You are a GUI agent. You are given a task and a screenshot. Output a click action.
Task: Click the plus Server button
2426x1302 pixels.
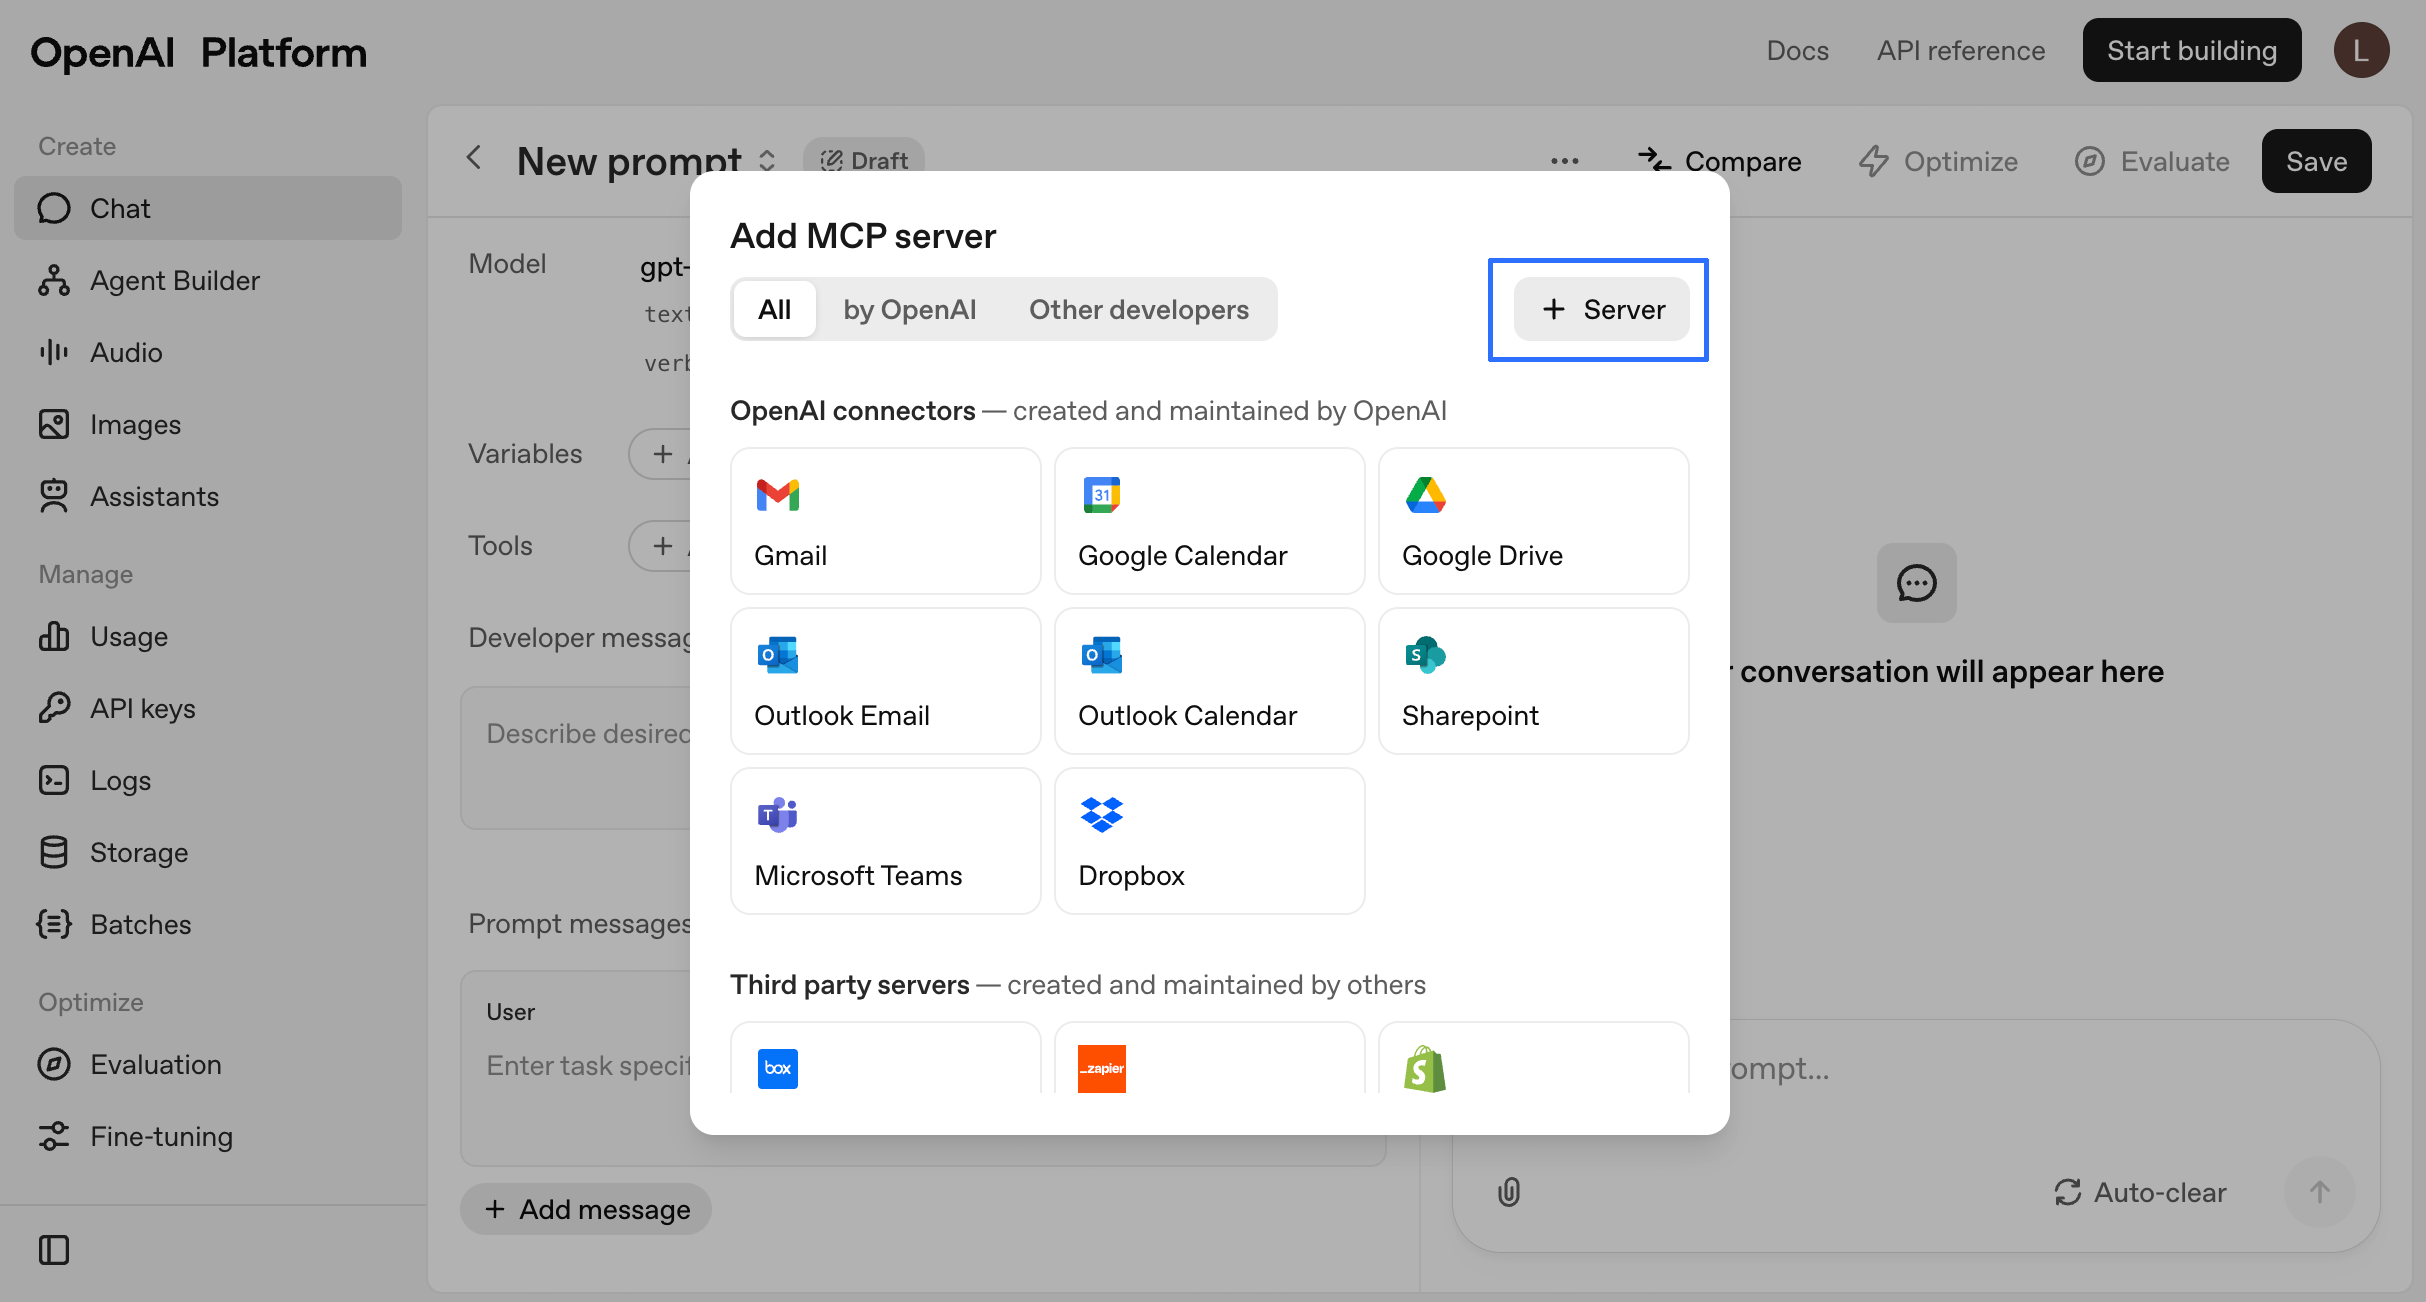click(x=1601, y=310)
